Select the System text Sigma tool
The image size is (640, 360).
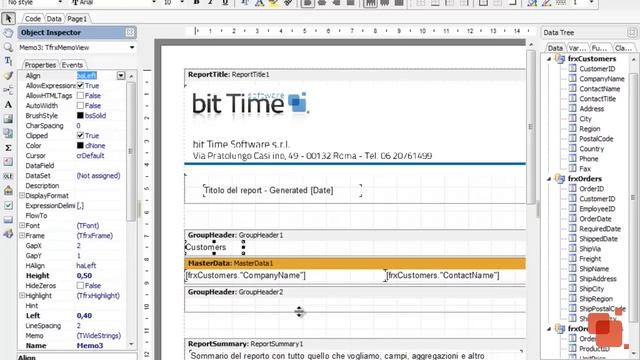pos(8,148)
